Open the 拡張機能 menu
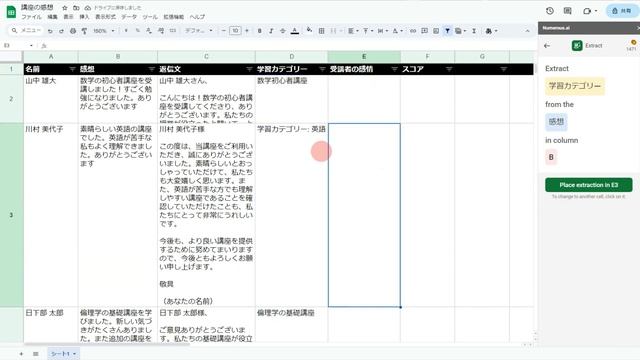Image resolution: width=640 pixels, height=360 pixels. pos(173,17)
